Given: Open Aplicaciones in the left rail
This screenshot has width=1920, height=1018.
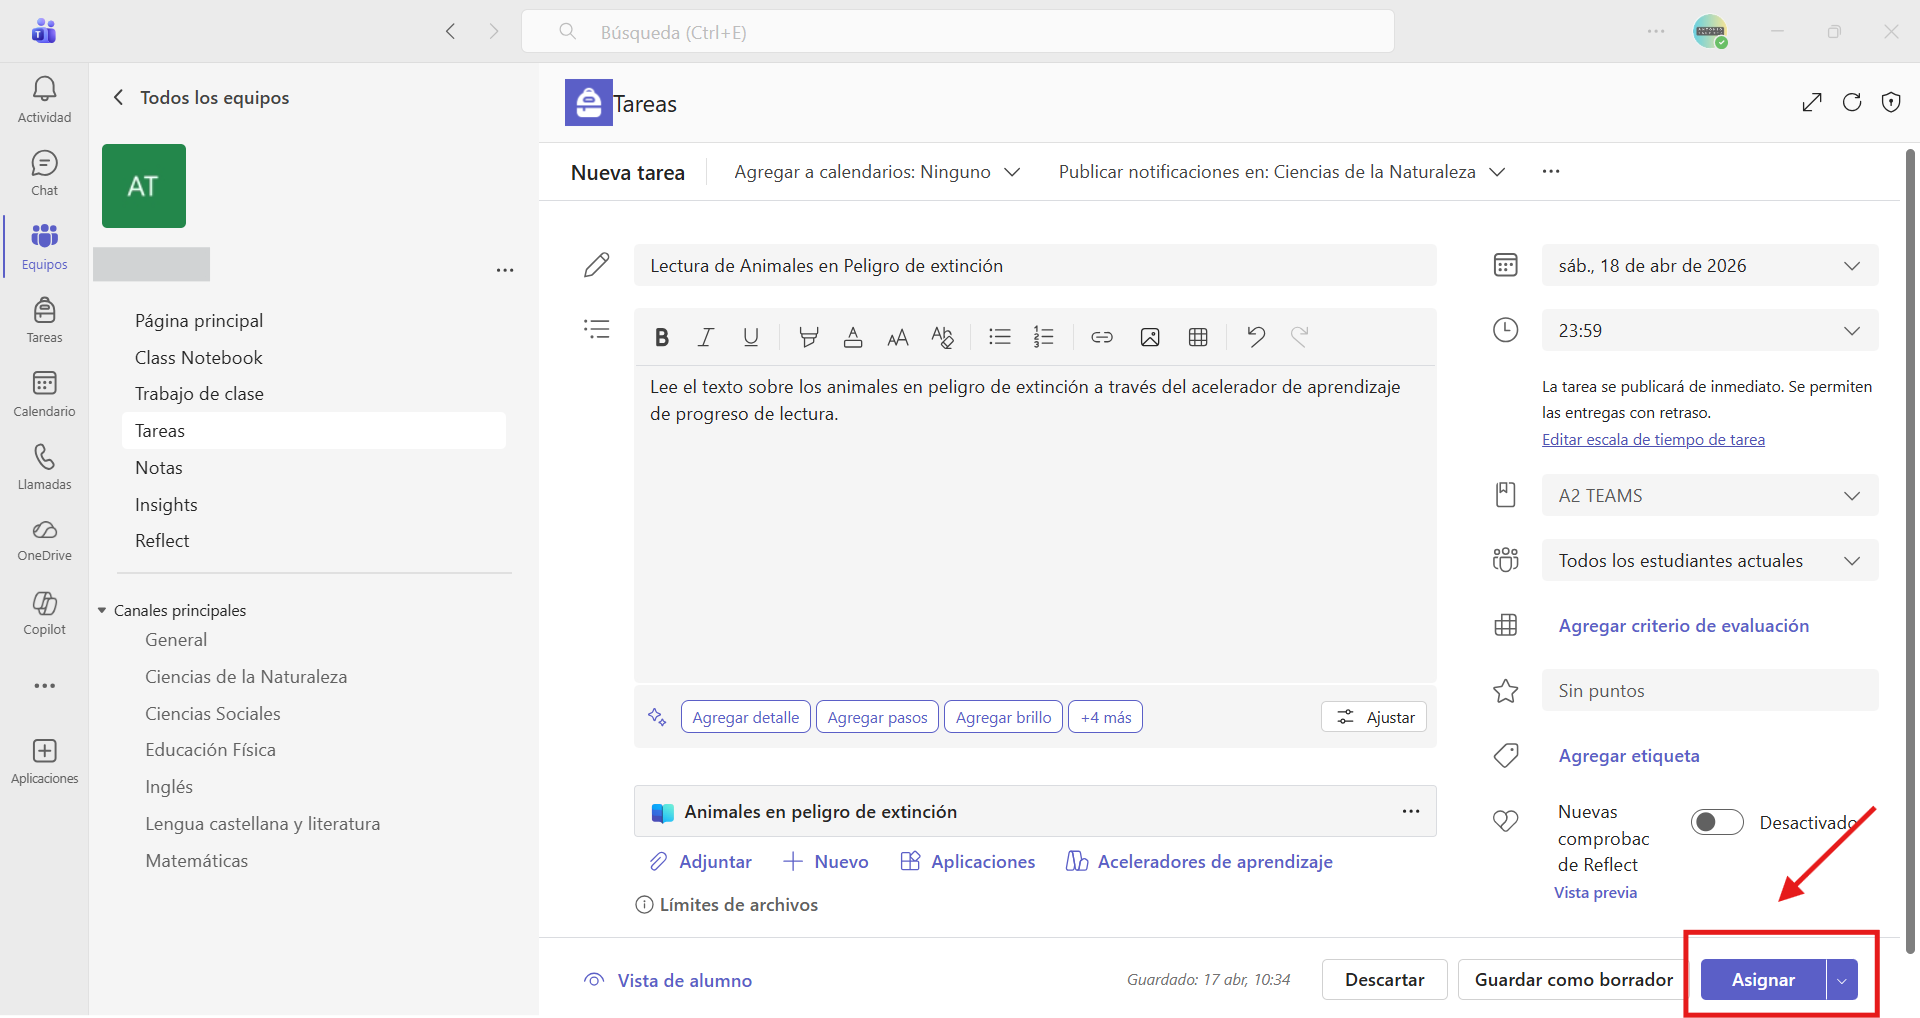Looking at the screenshot, I should click(44, 762).
